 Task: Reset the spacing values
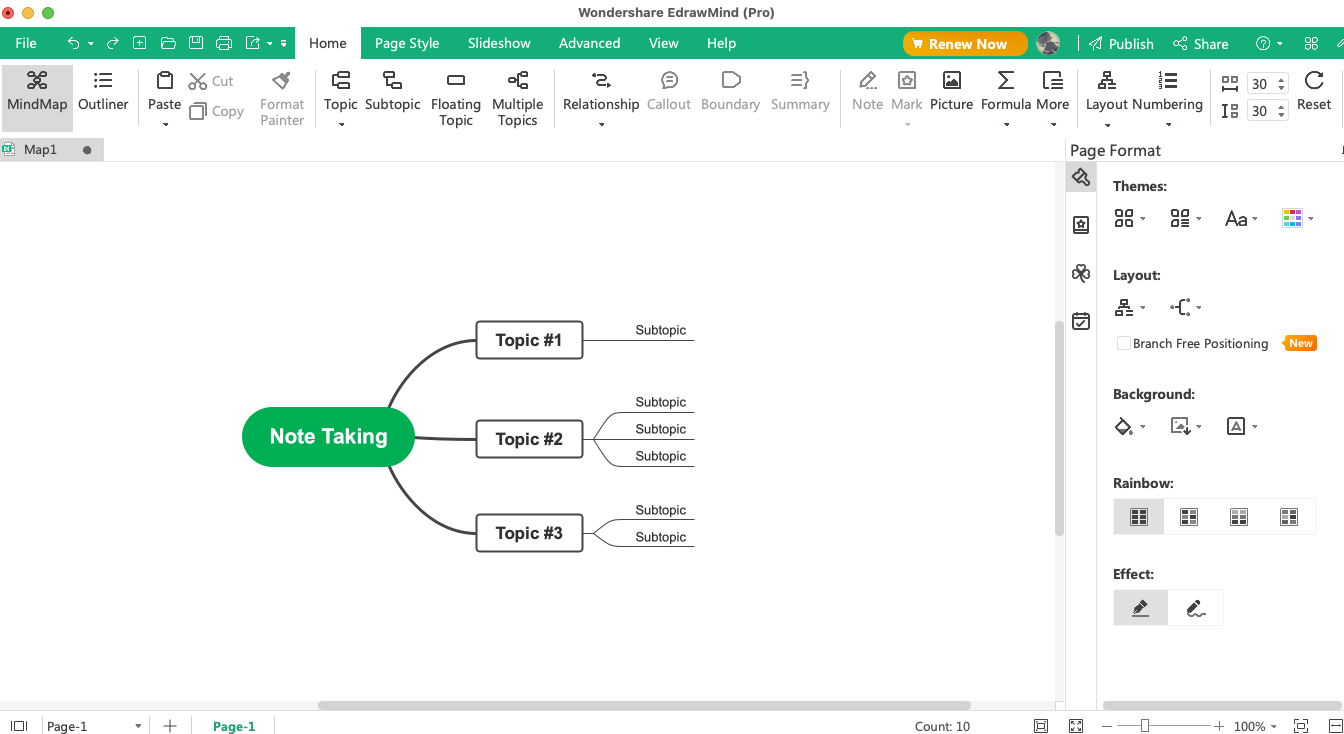pos(1314,92)
